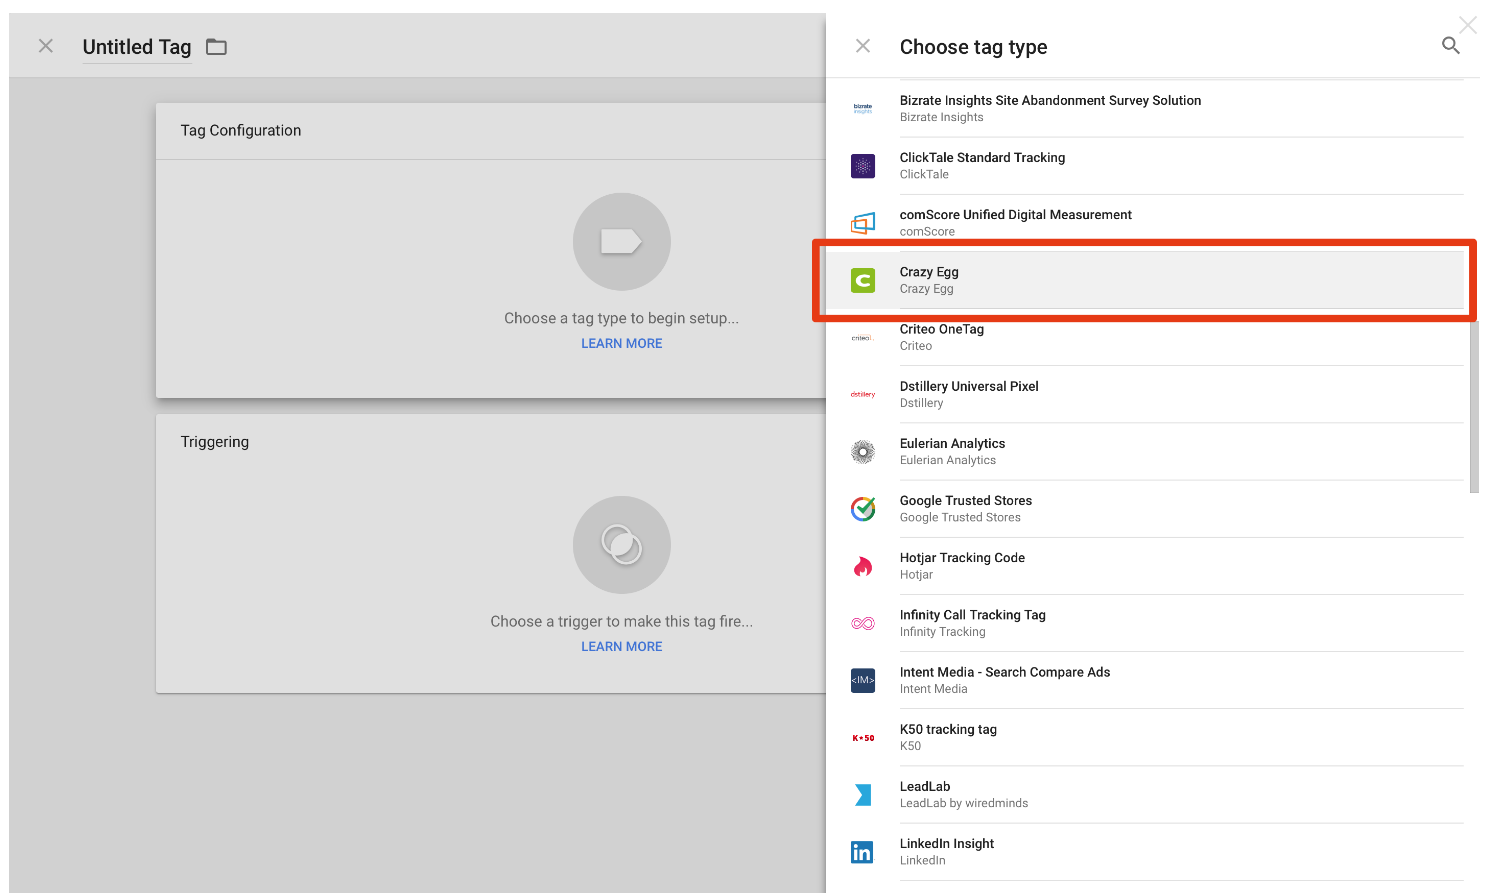Click the tag icon in Tag Configuration
Screen dimensions: 1497x896
(x=622, y=242)
